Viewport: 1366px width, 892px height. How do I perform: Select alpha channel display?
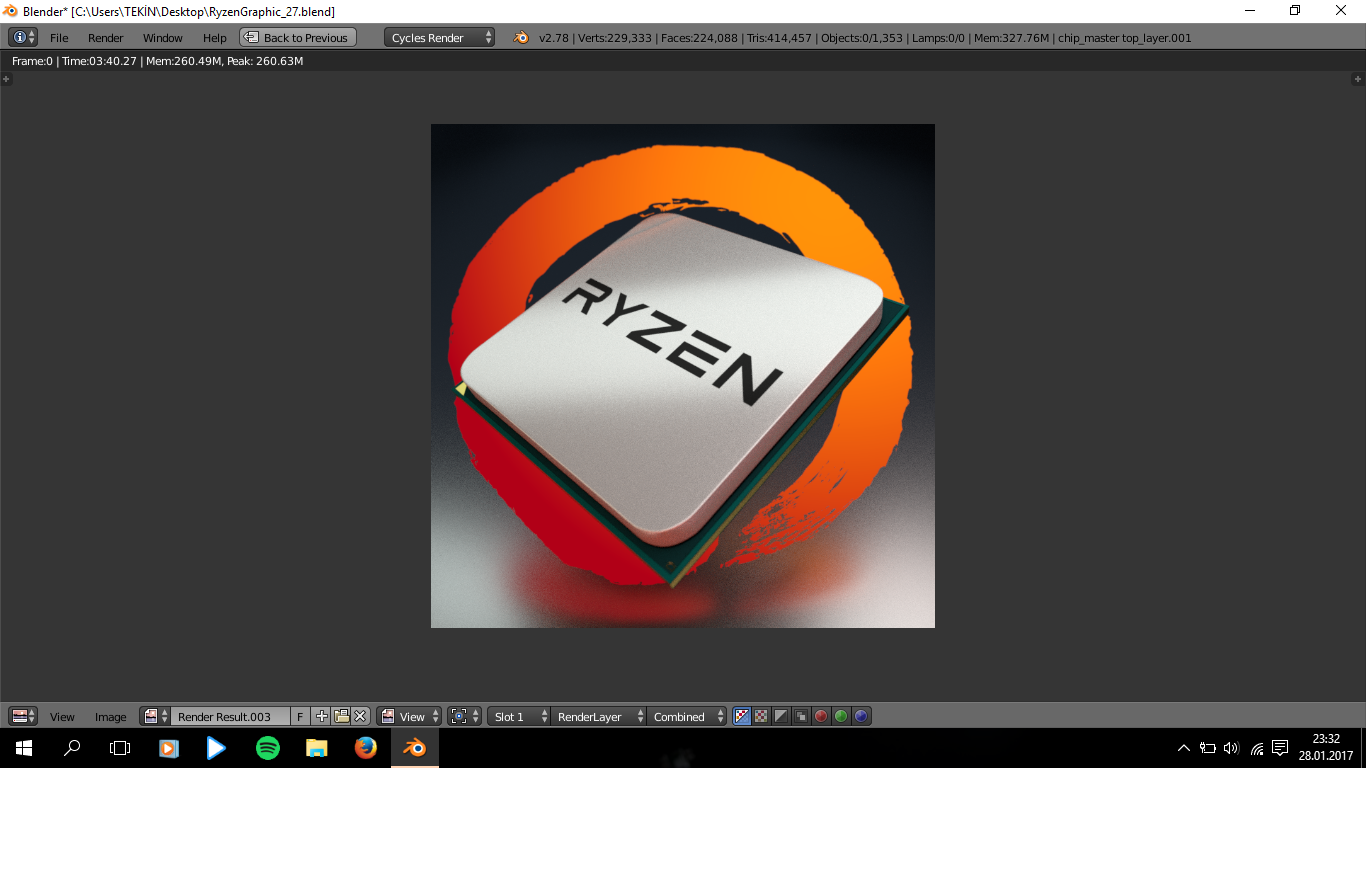point(781,716)
